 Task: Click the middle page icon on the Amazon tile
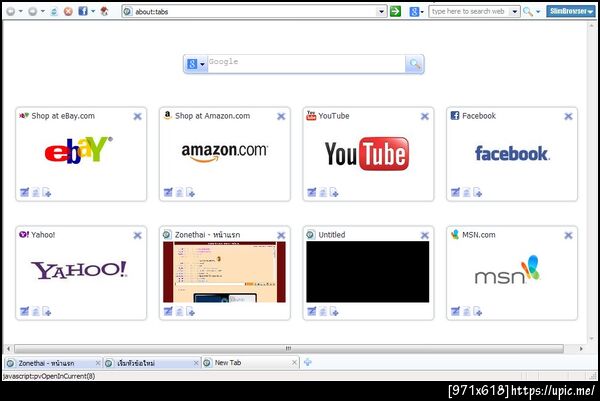(x=179, y=192)
